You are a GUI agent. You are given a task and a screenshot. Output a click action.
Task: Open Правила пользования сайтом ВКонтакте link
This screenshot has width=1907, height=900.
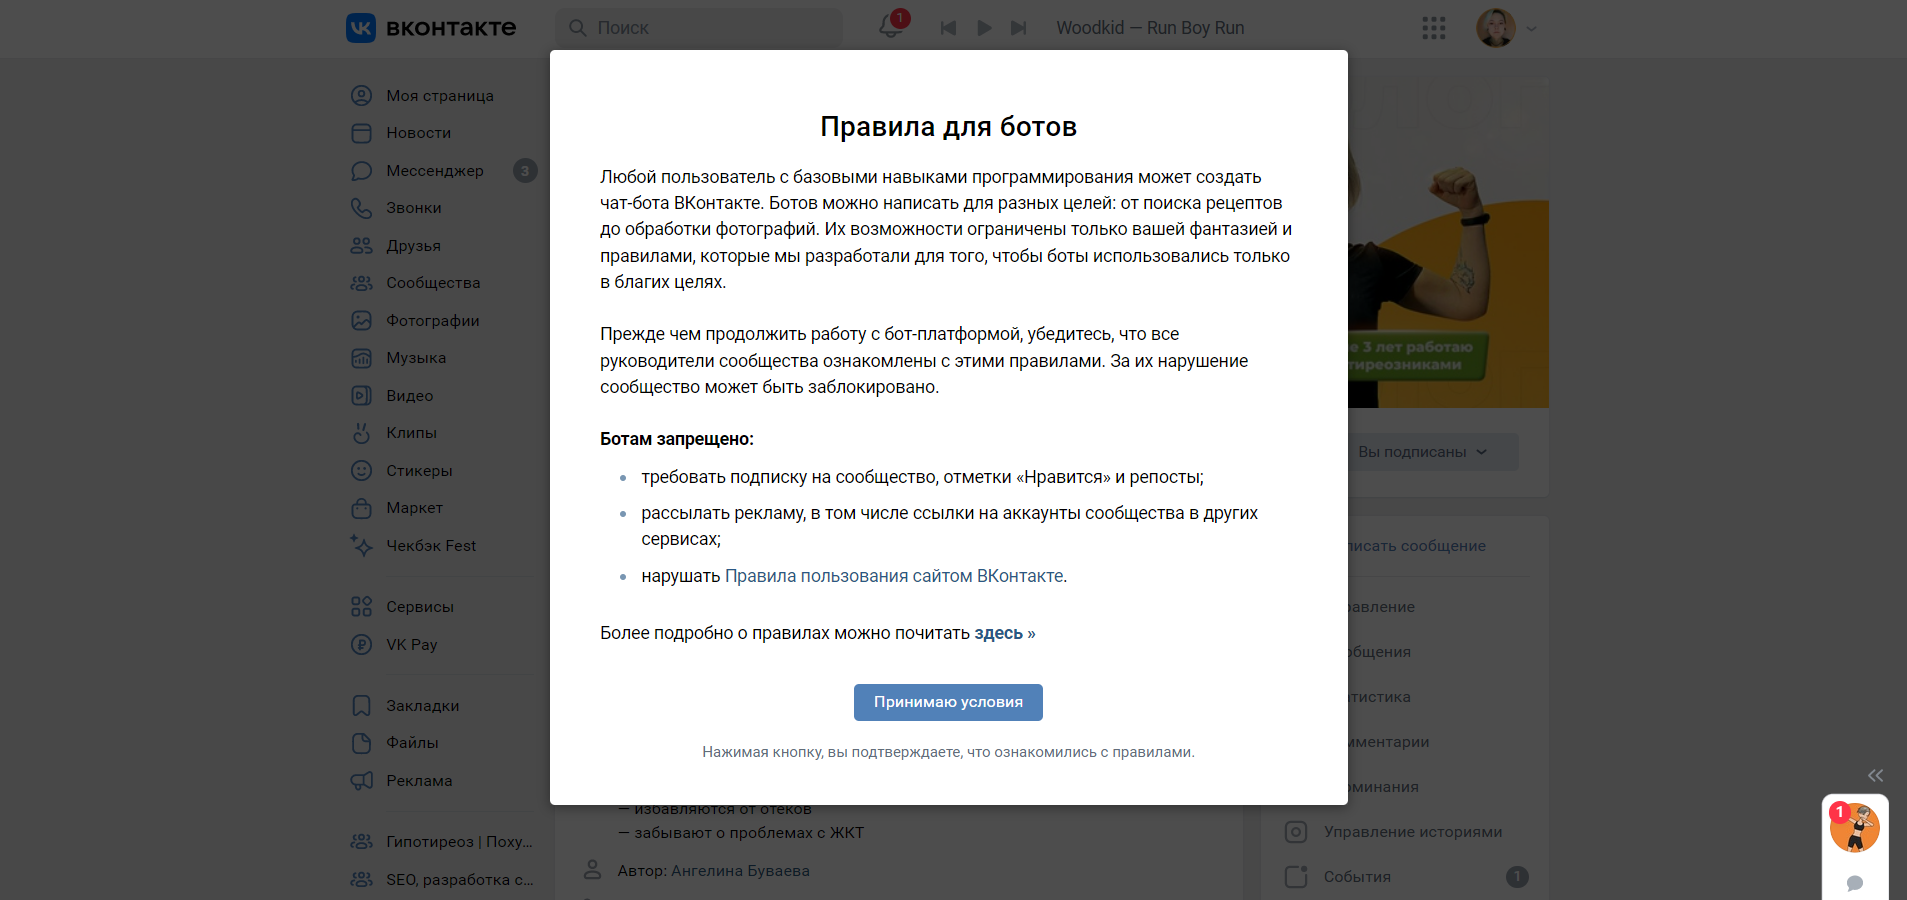(x=894, y=576)
